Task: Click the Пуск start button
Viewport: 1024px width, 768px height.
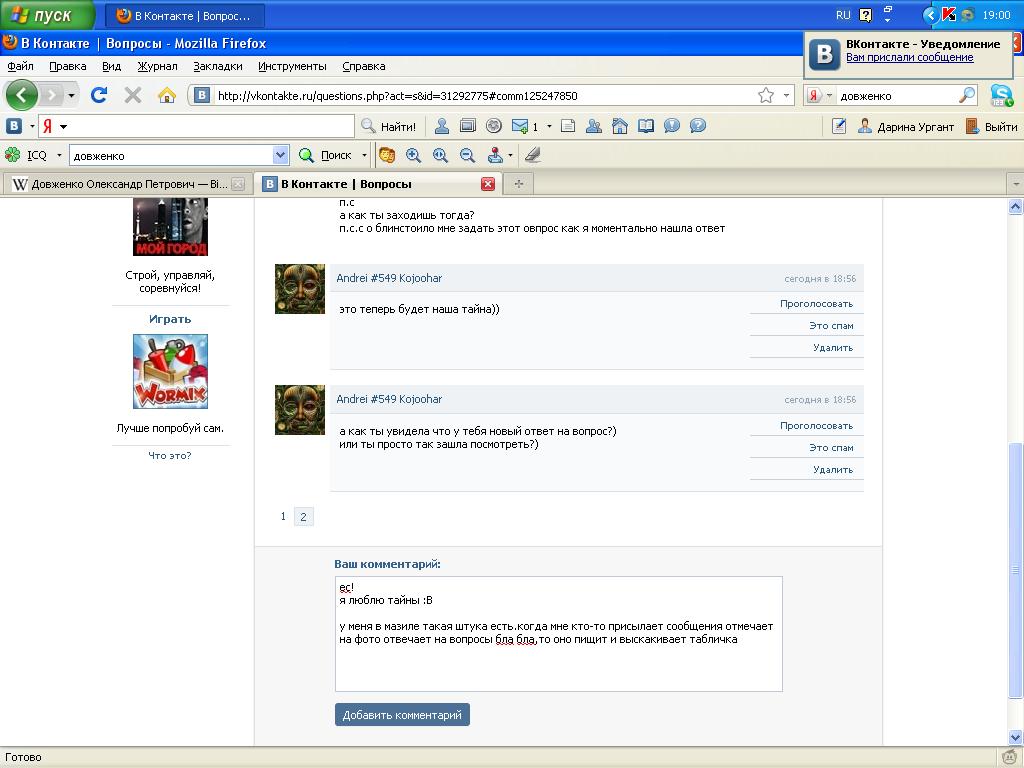Action: [x=47, y=15]
